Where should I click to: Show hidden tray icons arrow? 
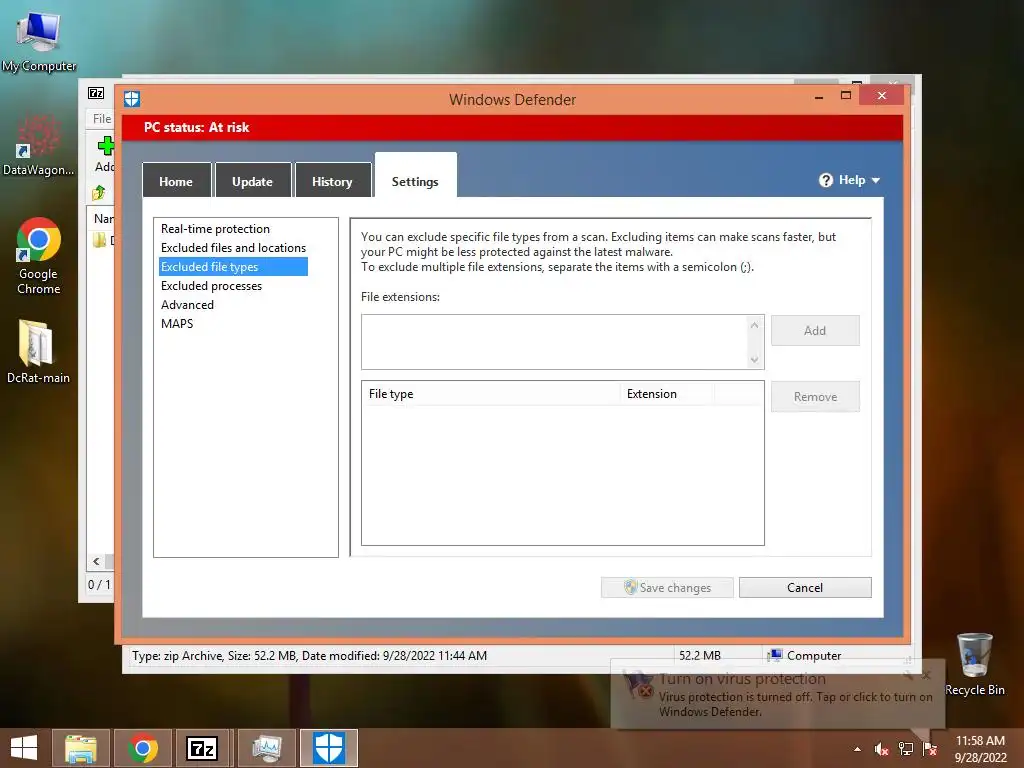(857, 750)
